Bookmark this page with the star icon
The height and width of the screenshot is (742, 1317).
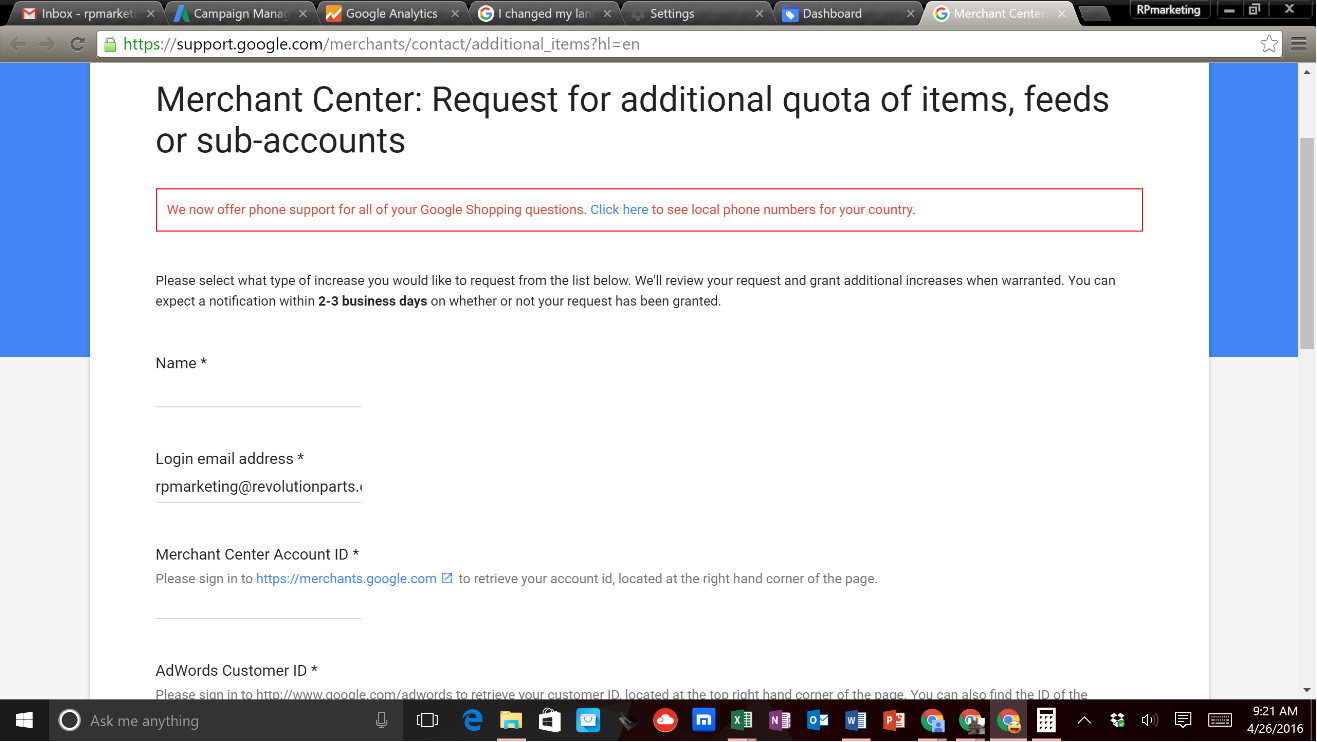1269,44
